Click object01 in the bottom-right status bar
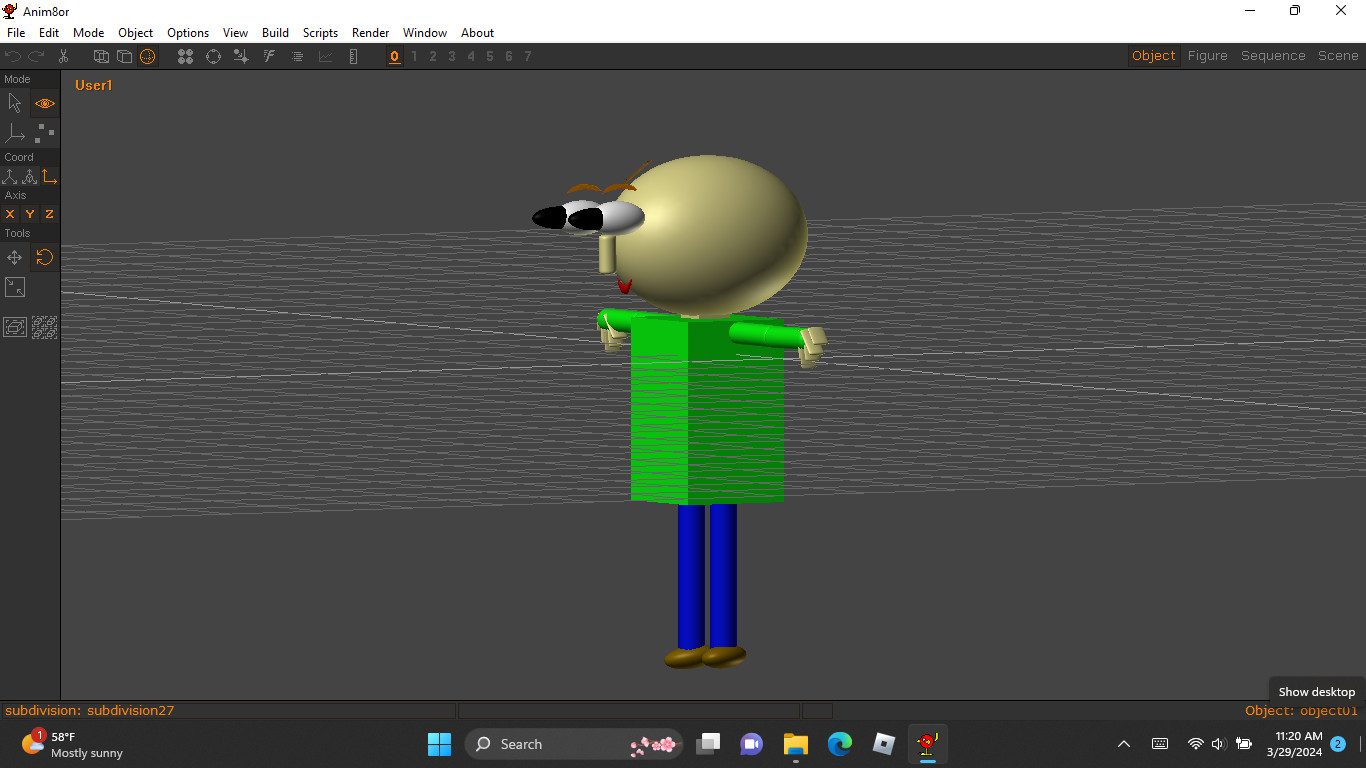 1329,710
